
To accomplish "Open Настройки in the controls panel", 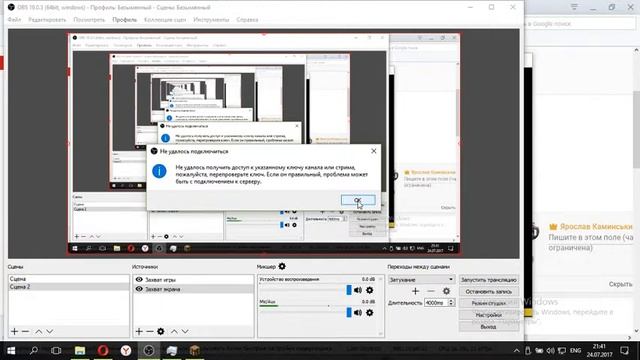I will coord(489,315).
